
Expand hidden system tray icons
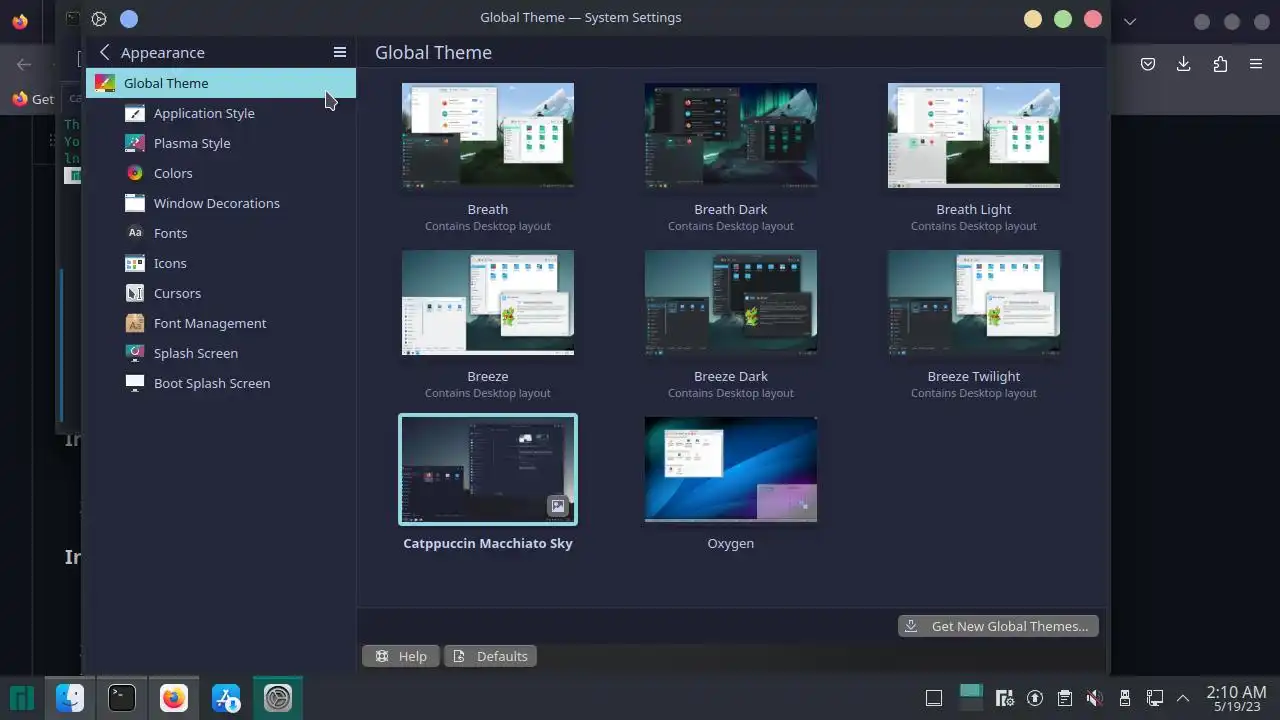(1183, 698)
